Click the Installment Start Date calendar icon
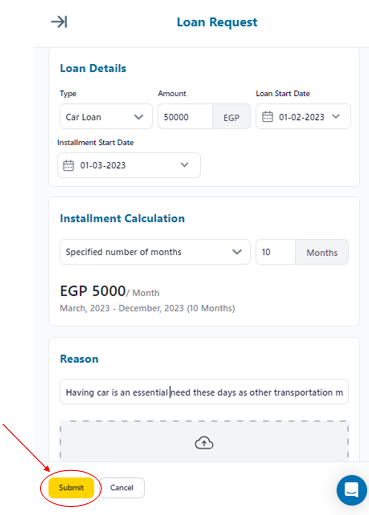Screen dimensions: 369x515 click(x=68, y=165)
